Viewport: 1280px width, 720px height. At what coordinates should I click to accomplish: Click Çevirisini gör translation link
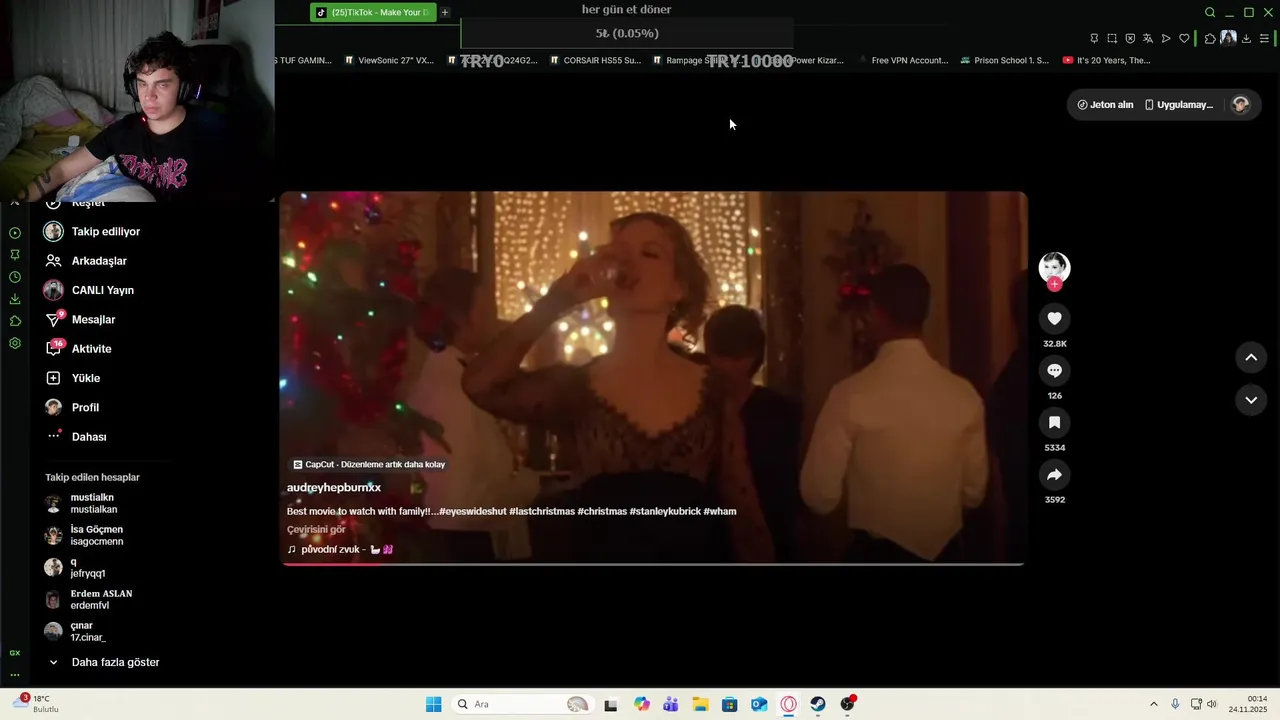[x=316, y=529]
